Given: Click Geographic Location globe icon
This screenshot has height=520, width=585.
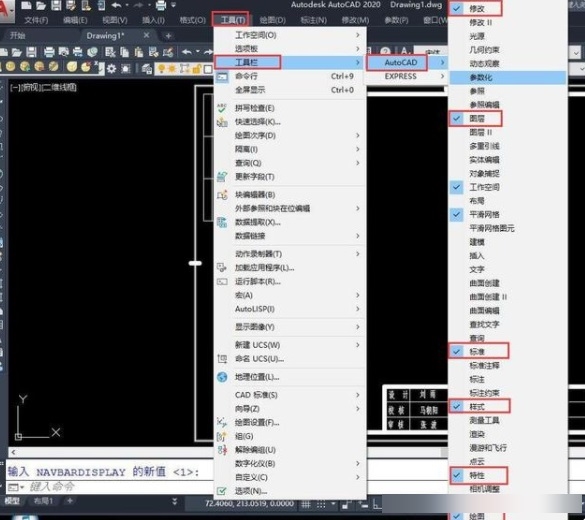Looking at the screenshot, I should tap(222, 377).
